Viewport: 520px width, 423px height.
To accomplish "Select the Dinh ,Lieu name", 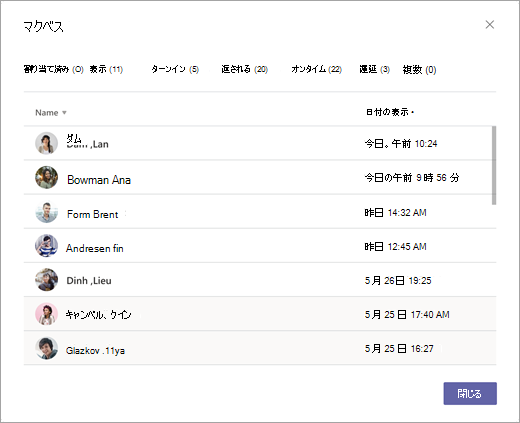I will click(89, 281).
